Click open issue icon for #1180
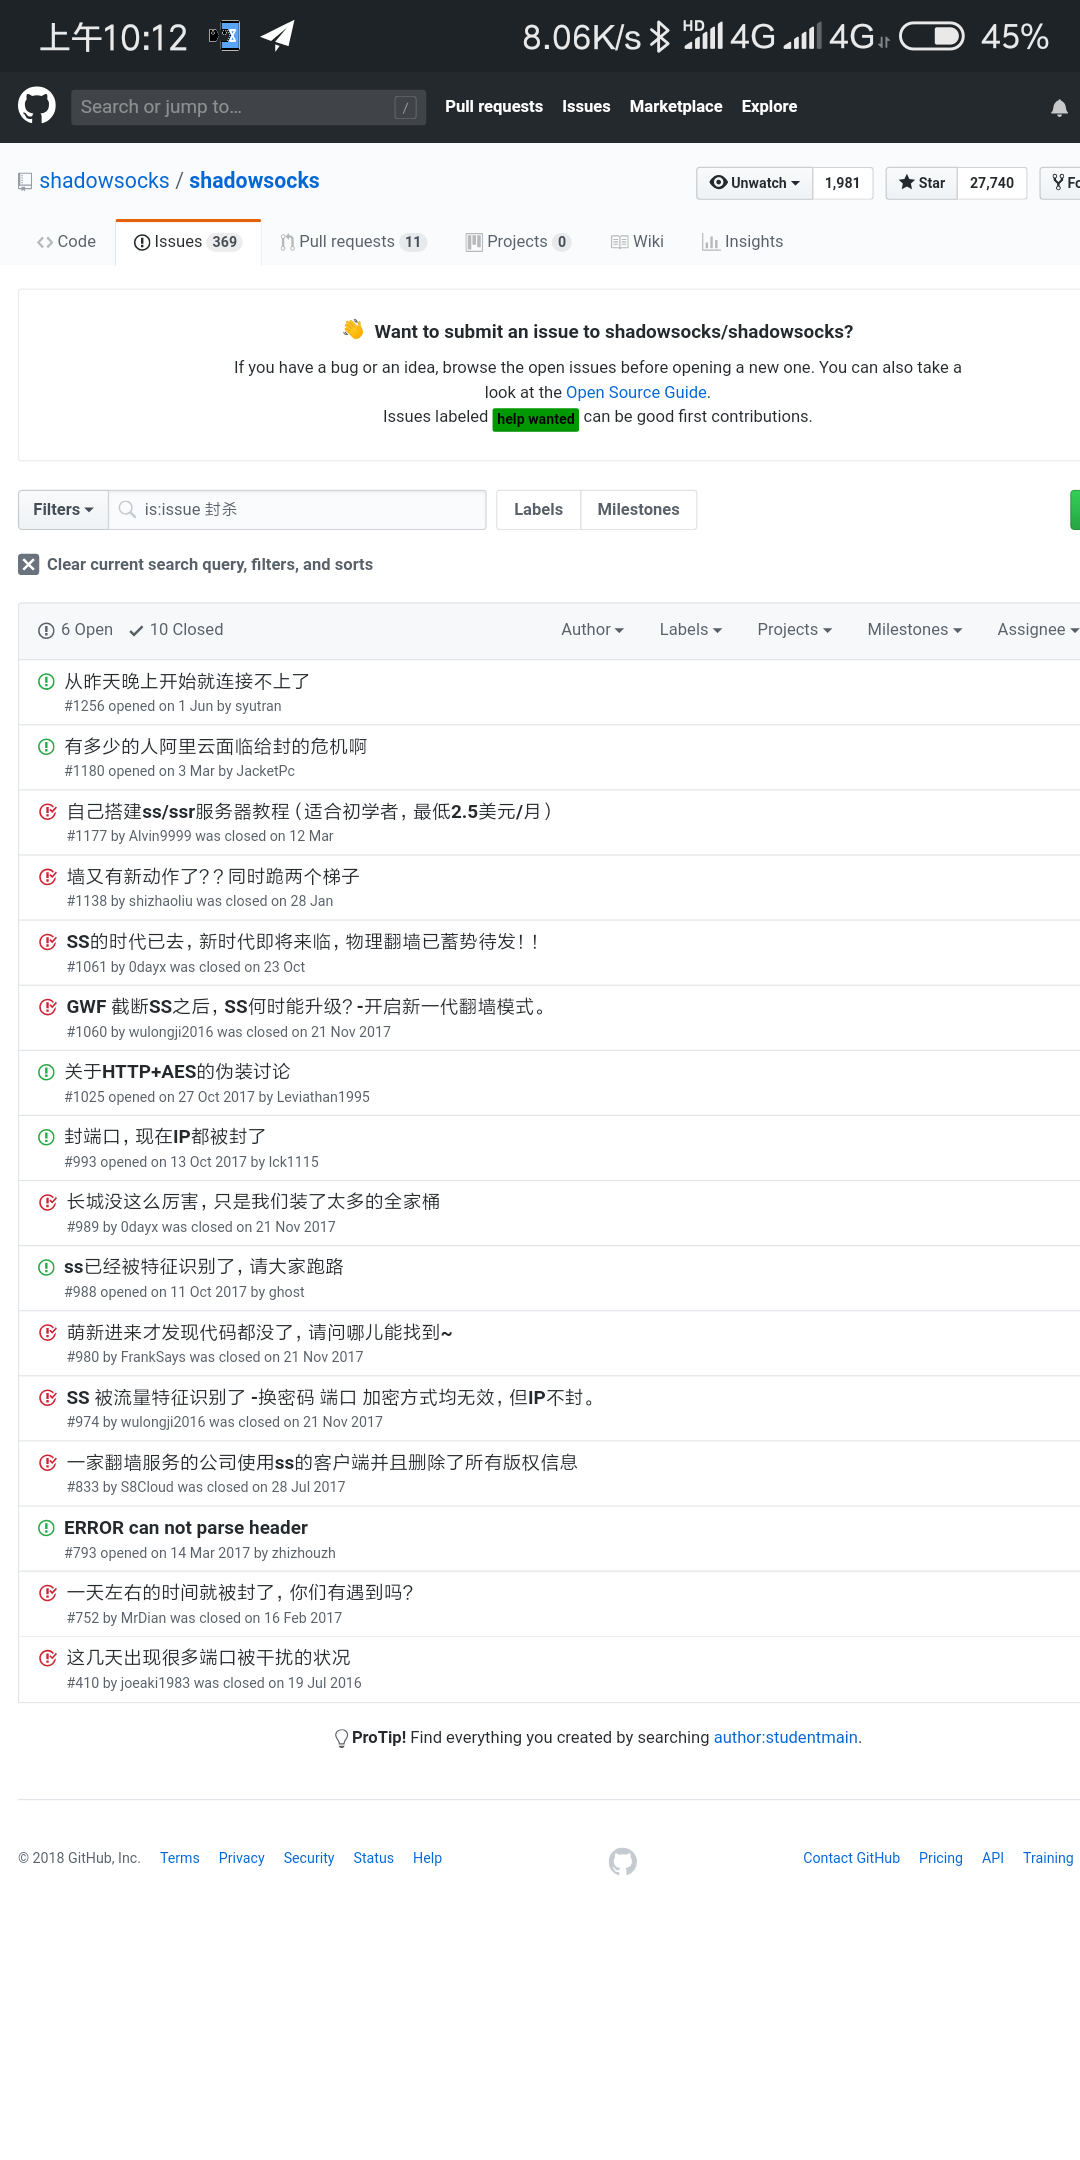 [x=46, y=747]
